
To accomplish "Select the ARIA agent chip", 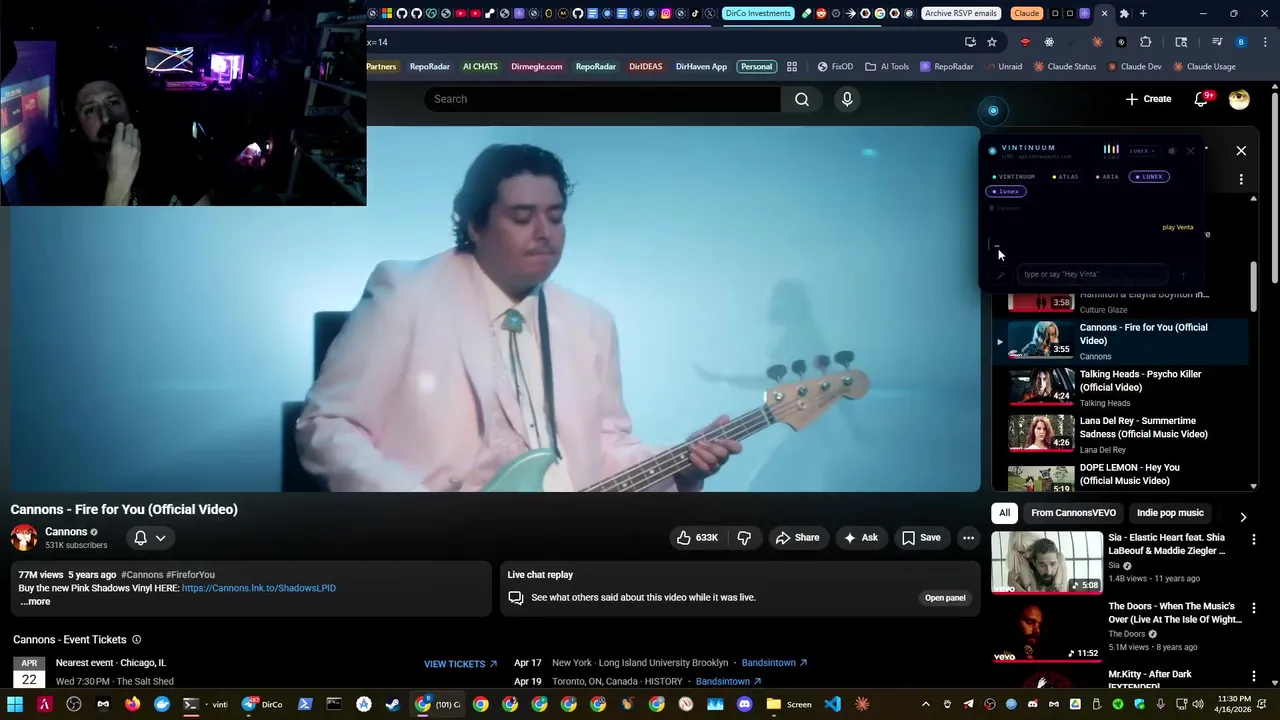I will (x=1107, y=177).
